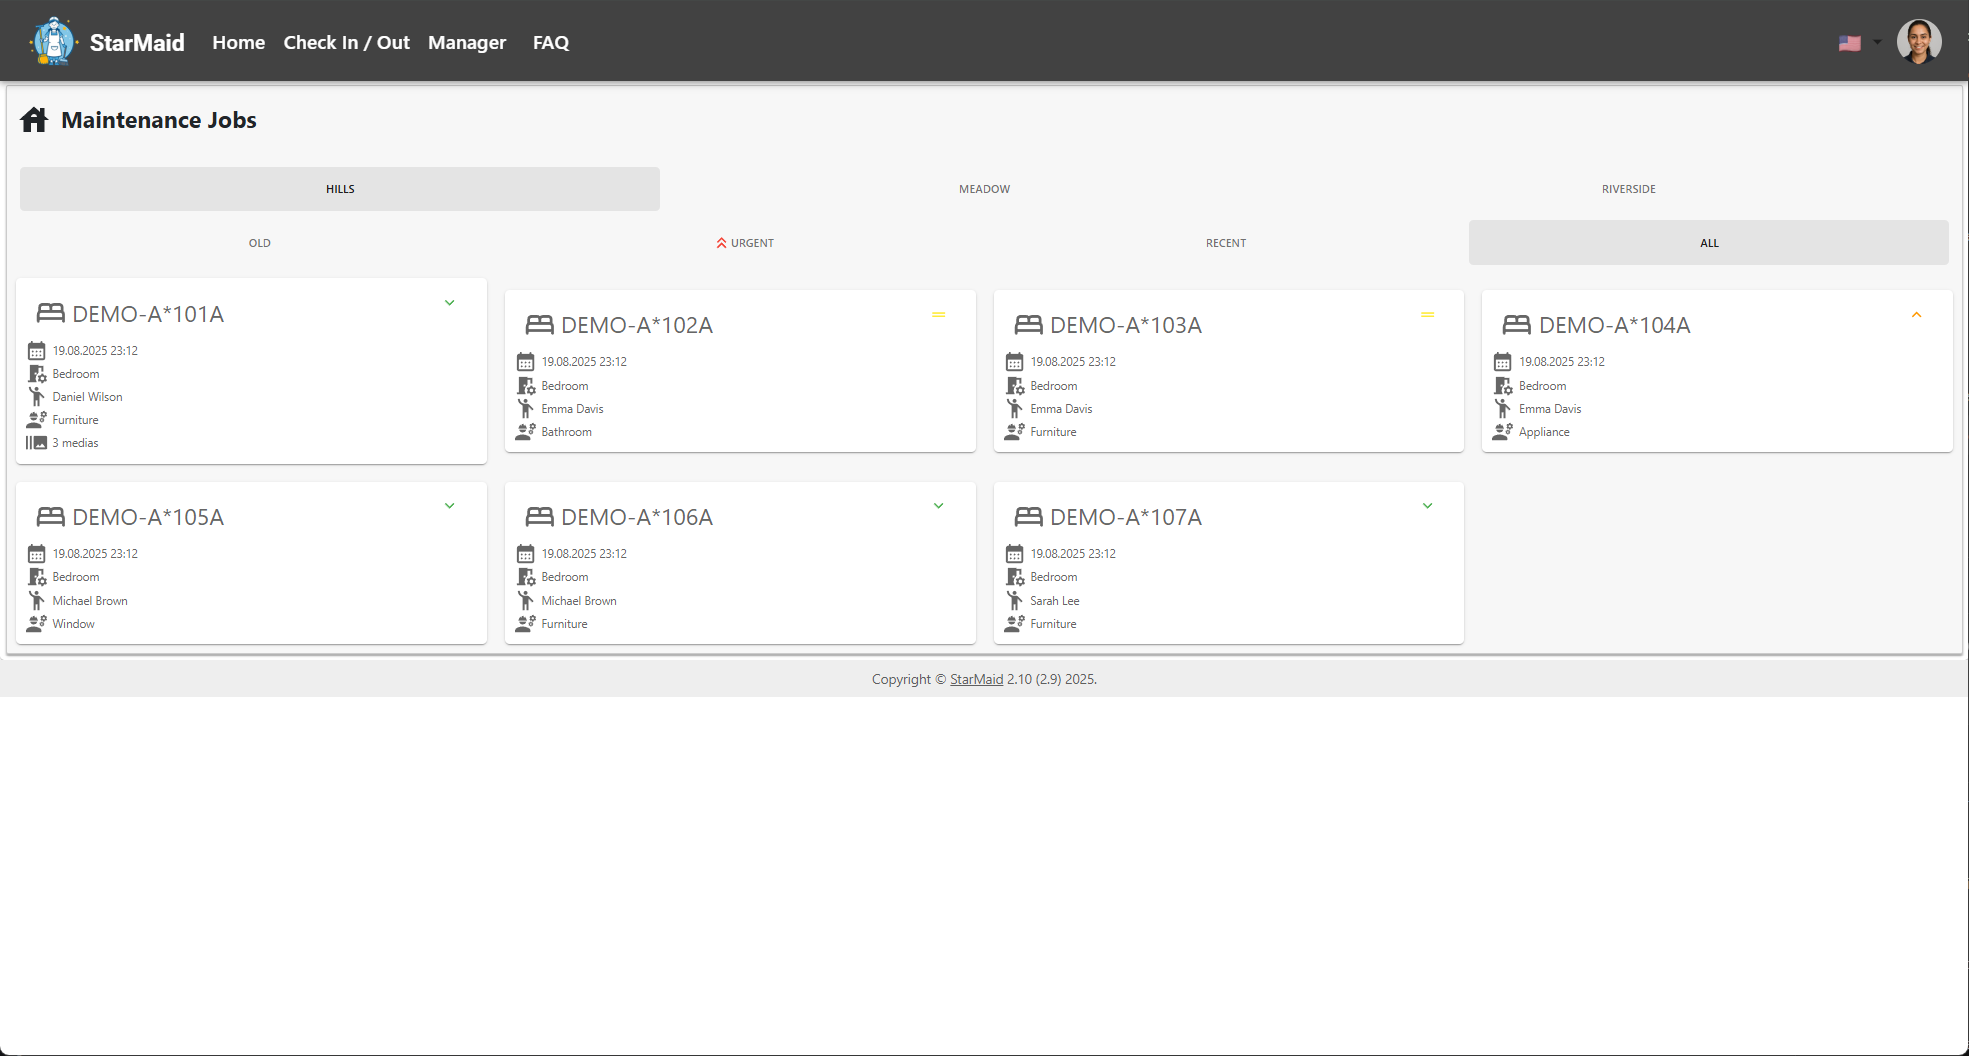The width and height of the screenshot is (1969, 1056).
Task: Click the person icon beside Daniel Wilson
Action: point(37,397)
